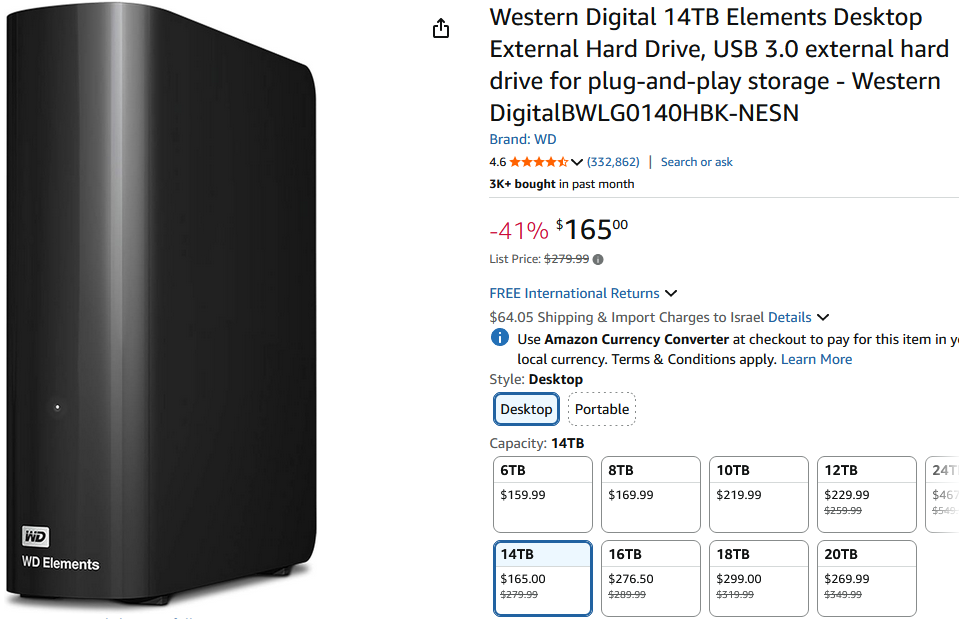Choose the 20TB capacity option
The height and width of the screenshot is (619, 959).
tap(866, 578)
